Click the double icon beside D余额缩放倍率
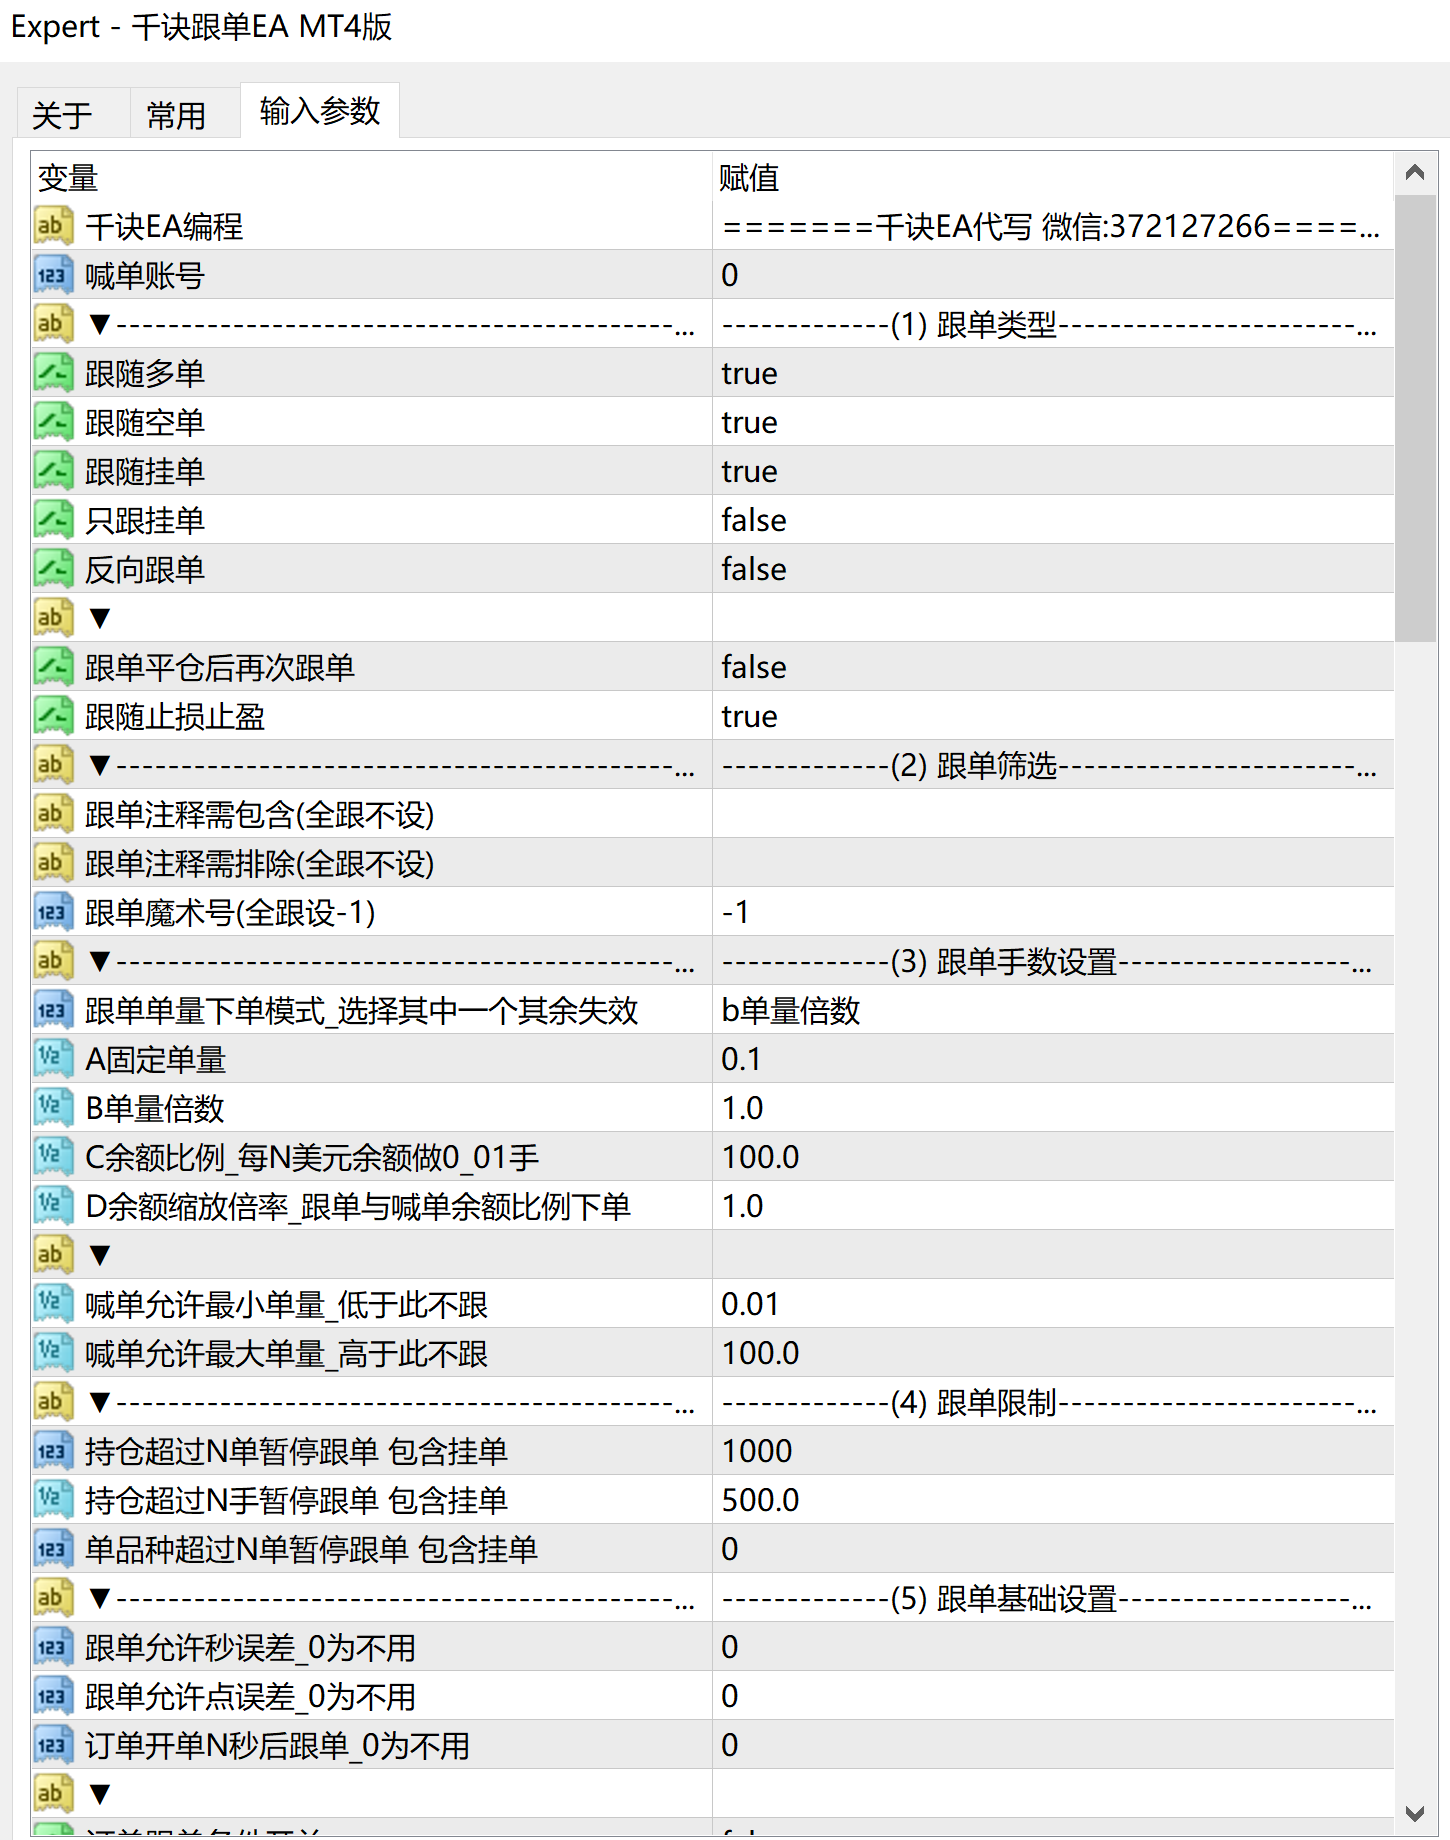Image resolution: width=1450 pixels, height=1840 pixels. click(53, 1206)
